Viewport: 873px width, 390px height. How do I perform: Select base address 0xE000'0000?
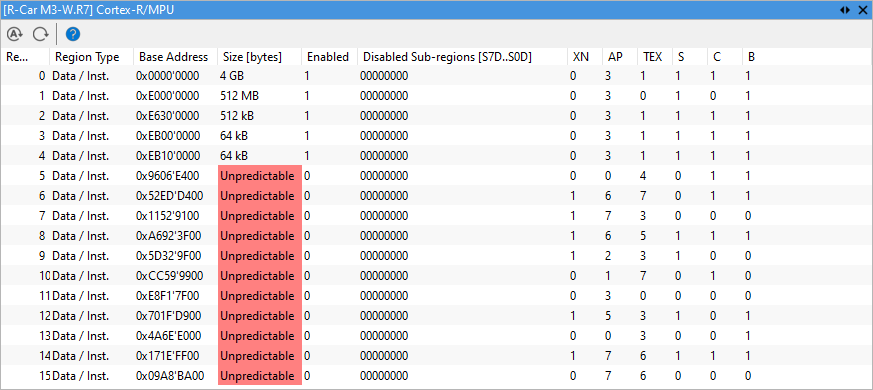(168, 96)
